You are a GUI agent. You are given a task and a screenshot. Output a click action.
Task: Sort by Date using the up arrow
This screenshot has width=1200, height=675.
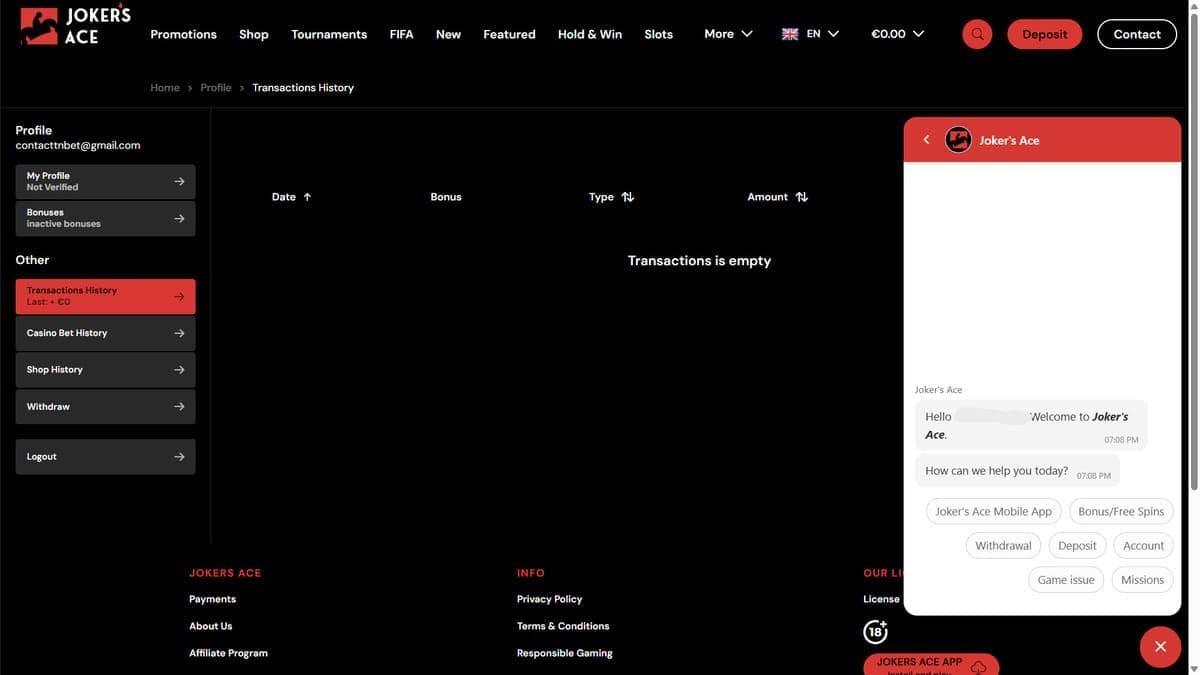[x=307, y=197]
